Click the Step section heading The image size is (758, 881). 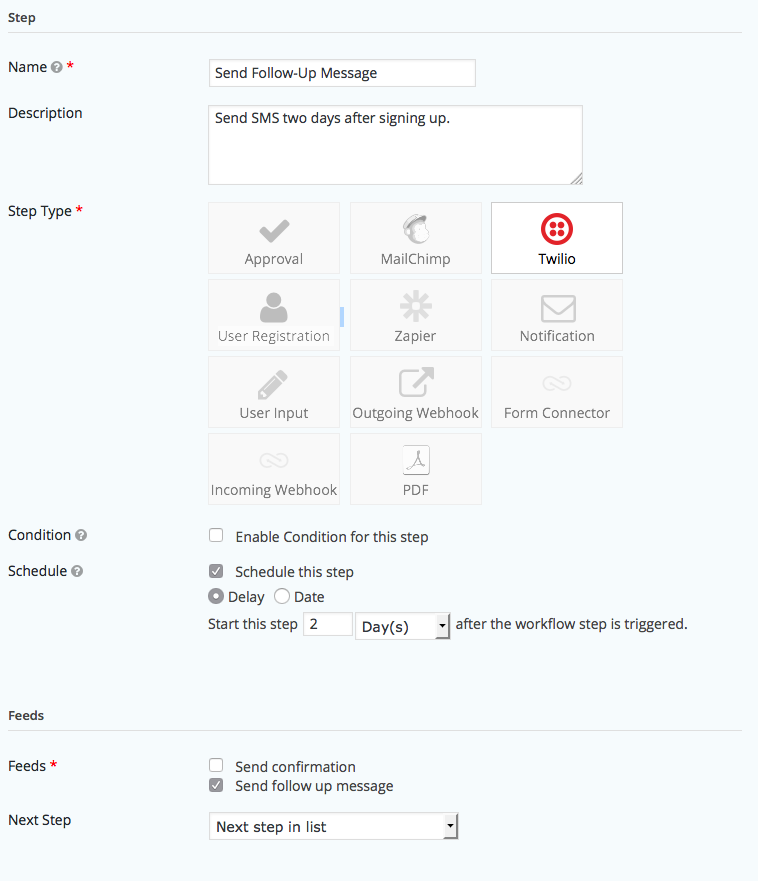pos(22,18)
